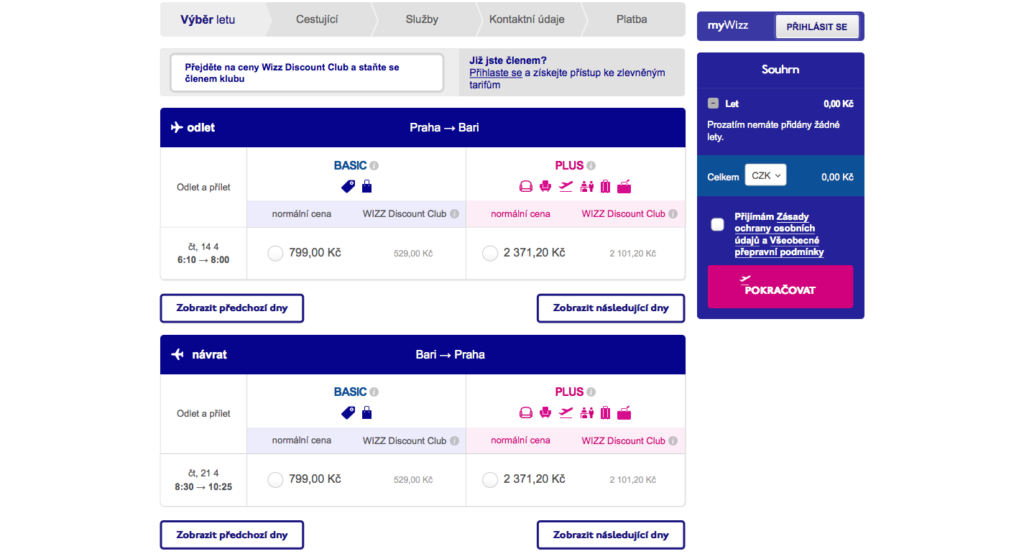Click the price tag icon under outbound BASIC

pyautogui.click(x=348, y=187)
